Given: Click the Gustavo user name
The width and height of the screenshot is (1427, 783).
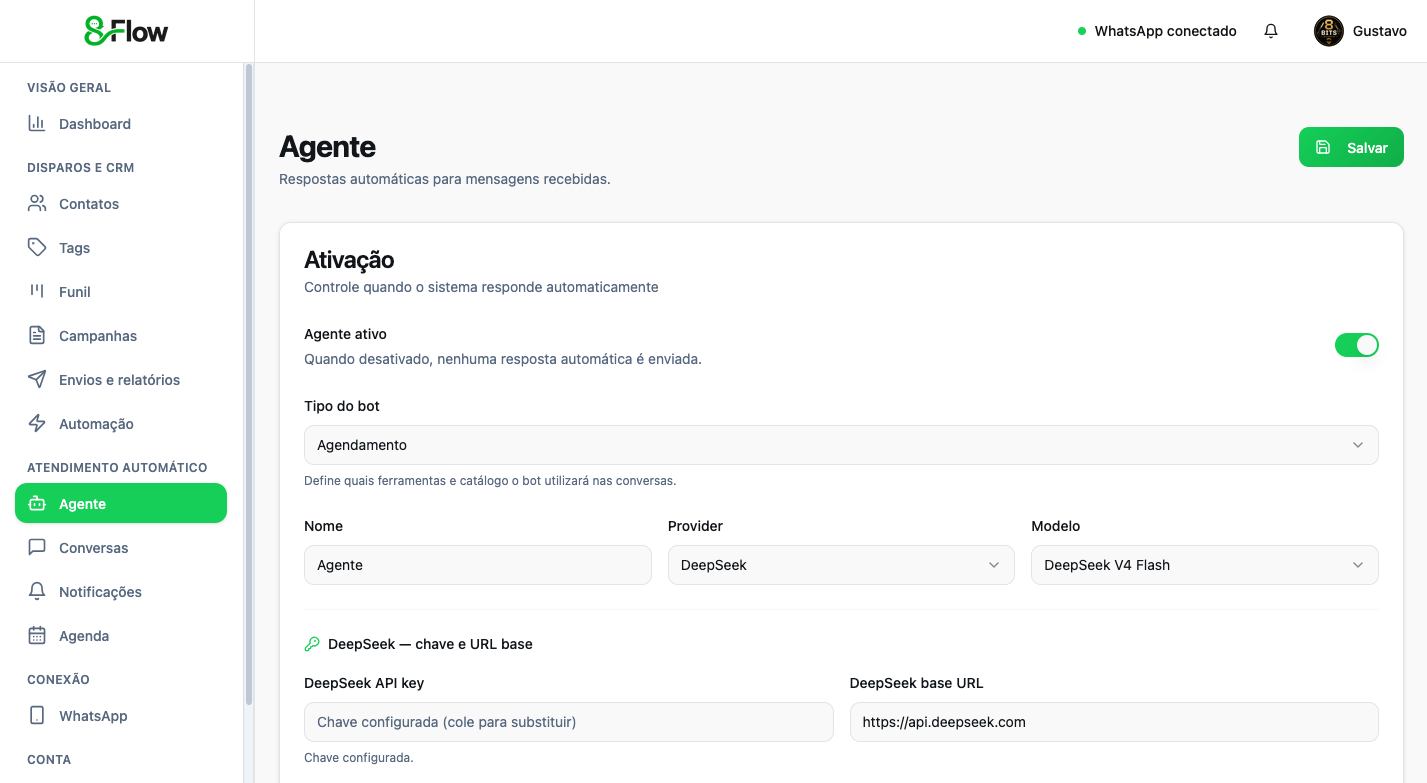Looking at the screenshot, I should 1380,31.
